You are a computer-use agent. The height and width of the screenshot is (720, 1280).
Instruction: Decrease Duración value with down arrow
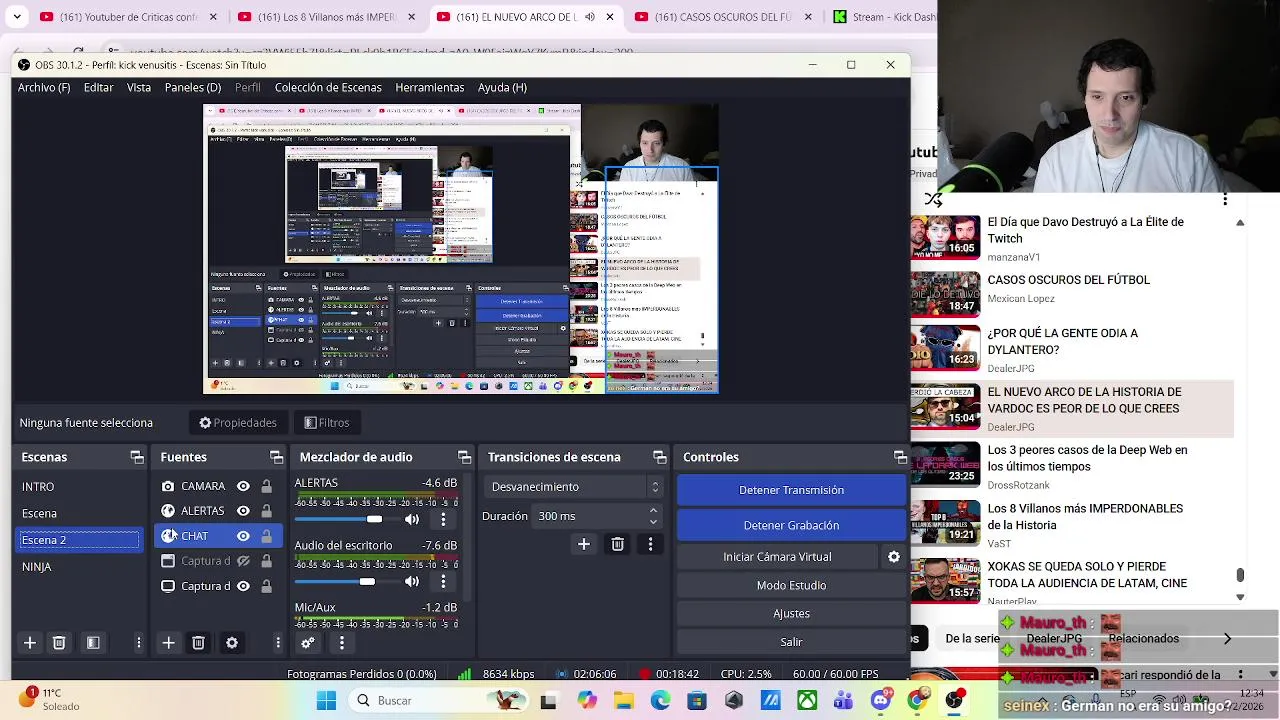(653, 521)
